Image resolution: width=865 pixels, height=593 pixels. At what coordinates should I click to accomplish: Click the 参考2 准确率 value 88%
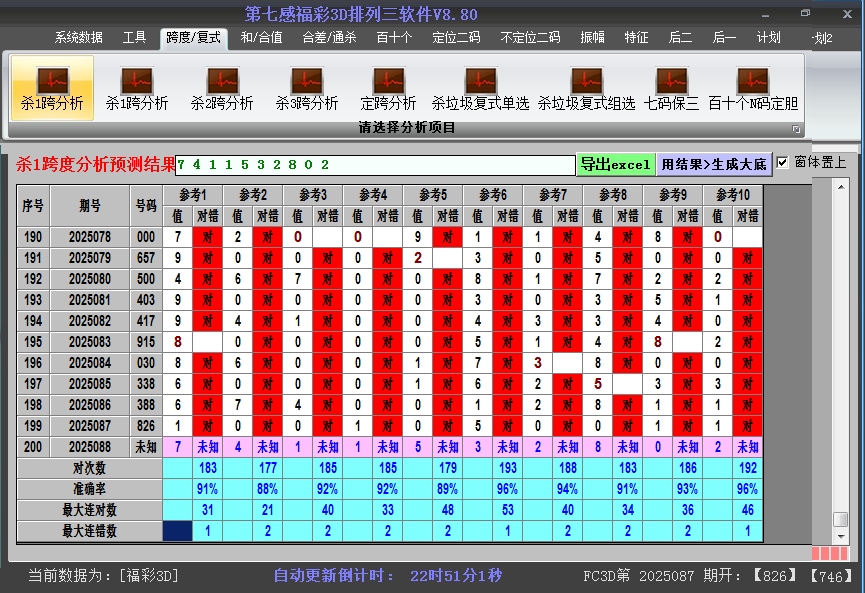[x=267, y=489]
